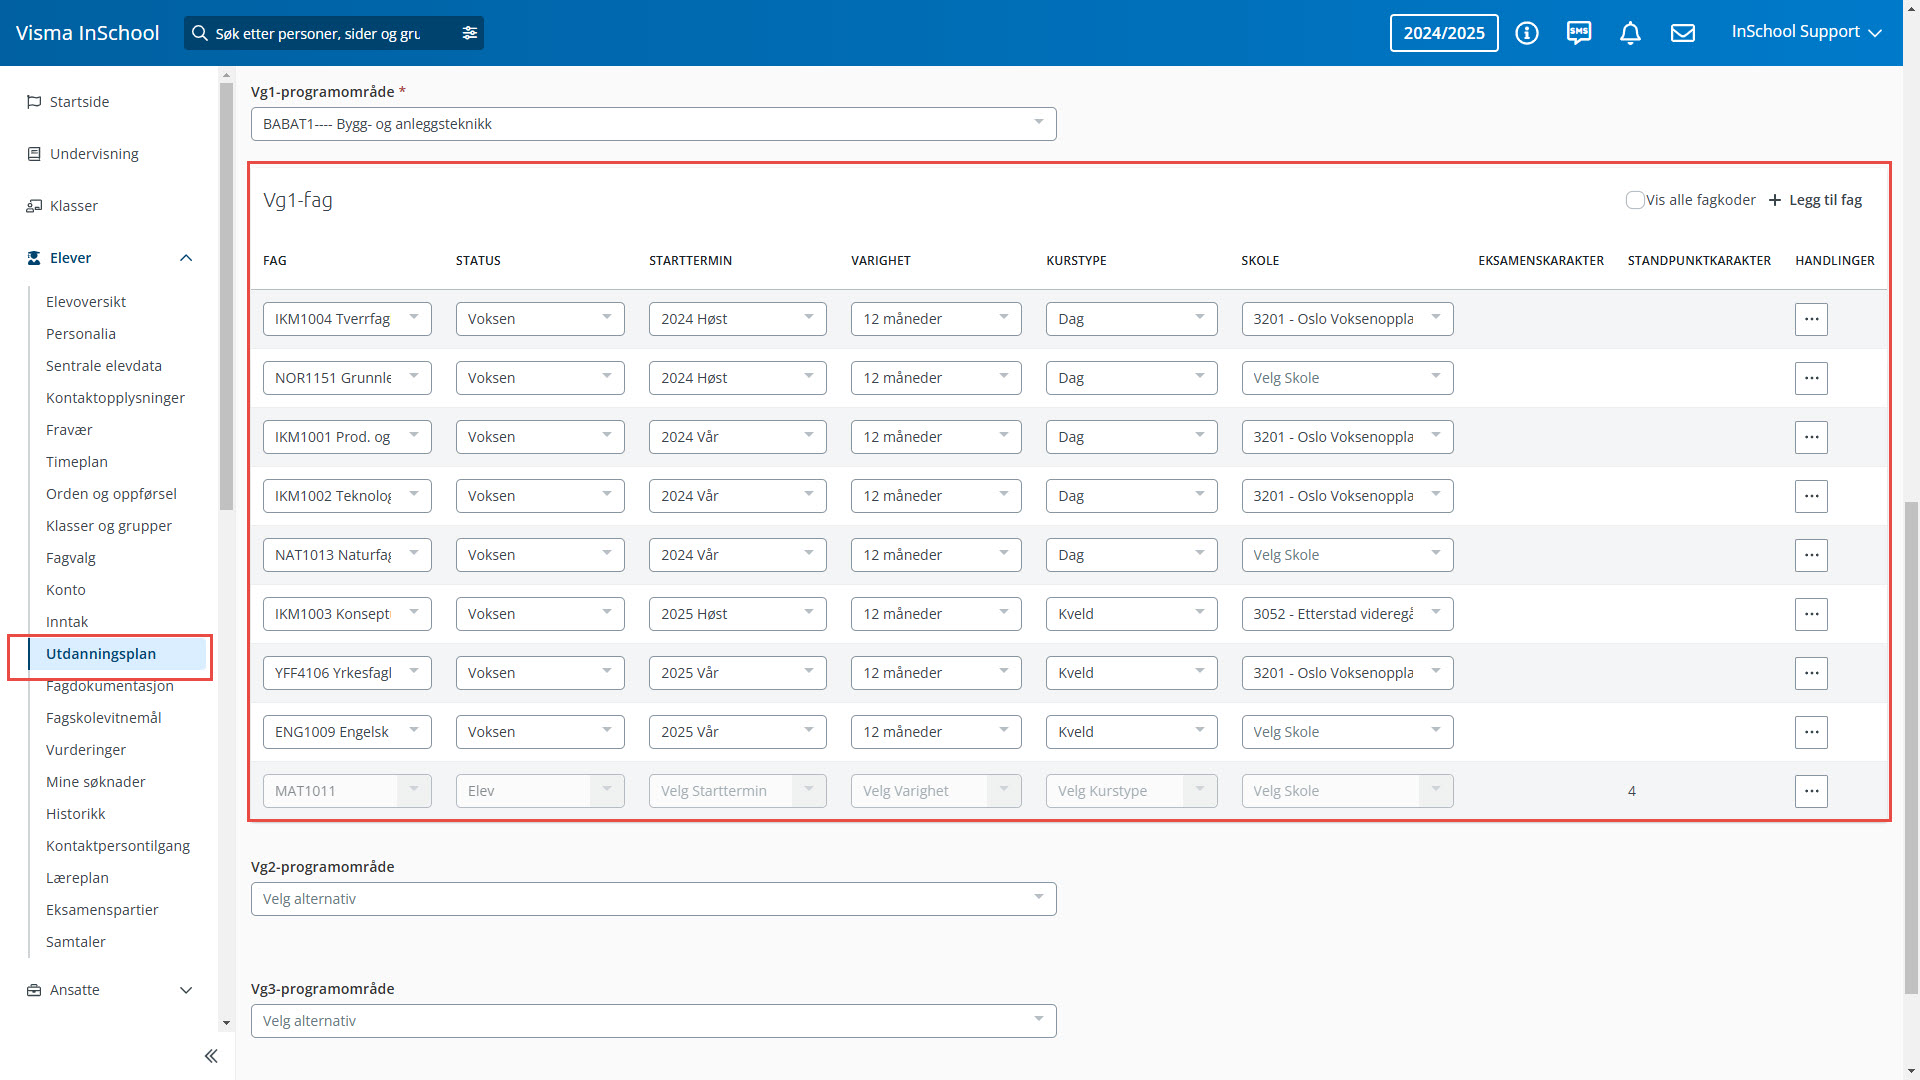The height and width of the screenshot is (1080, 1920).
Task: Collapse the sidebar with double-chevron icon
Action: [211, 1056]
